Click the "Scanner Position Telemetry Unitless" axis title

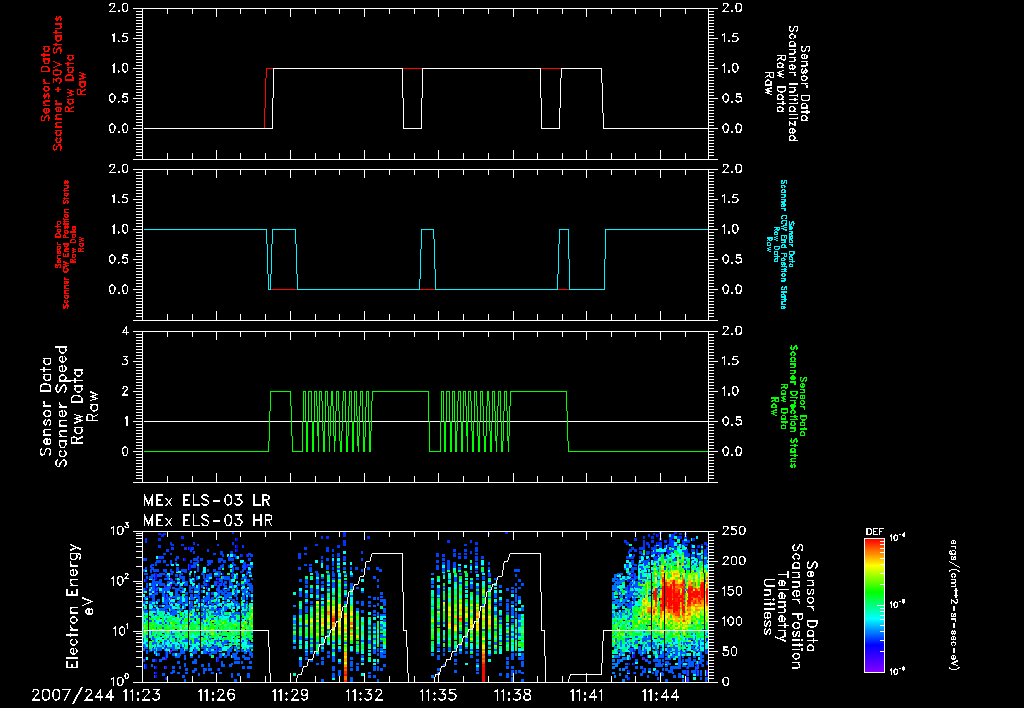click(790, 607)
